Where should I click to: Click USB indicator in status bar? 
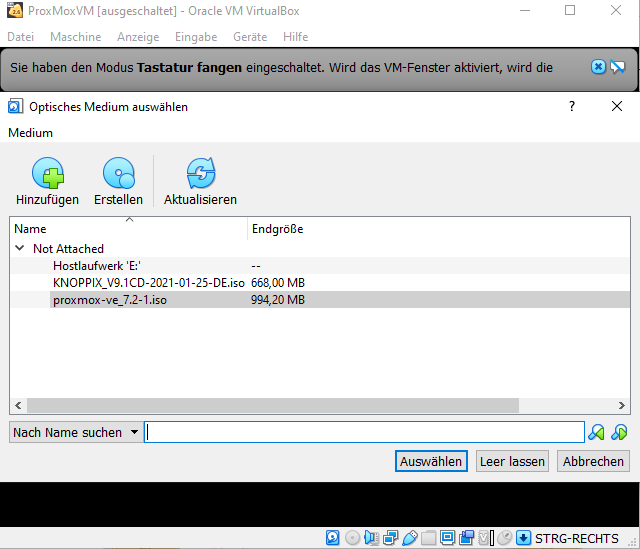point(409,538)
